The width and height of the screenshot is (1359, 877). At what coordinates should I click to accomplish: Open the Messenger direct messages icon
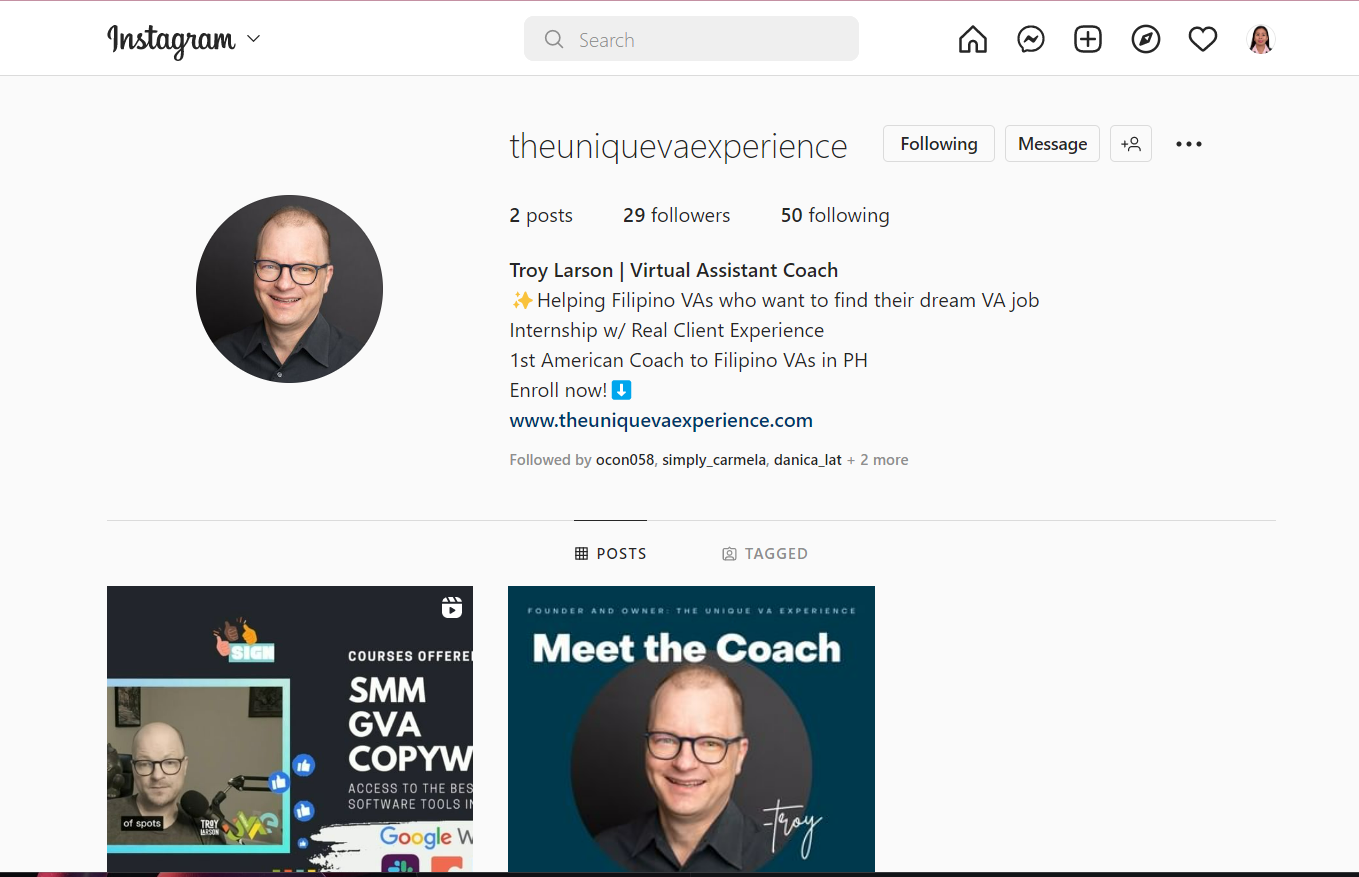1030,40
